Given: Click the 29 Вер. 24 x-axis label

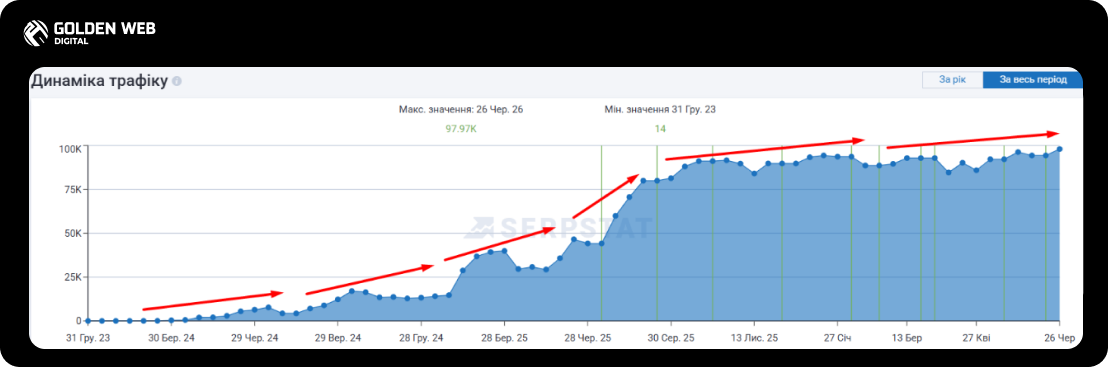Looking at the screenshot, I should pos(338,339).
